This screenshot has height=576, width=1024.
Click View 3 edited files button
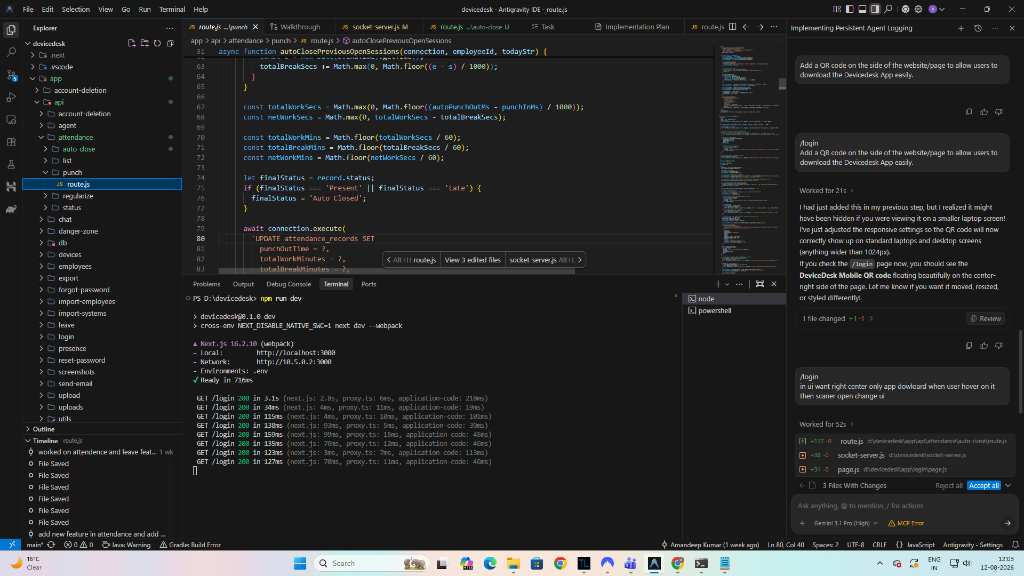tap(472, 260)
